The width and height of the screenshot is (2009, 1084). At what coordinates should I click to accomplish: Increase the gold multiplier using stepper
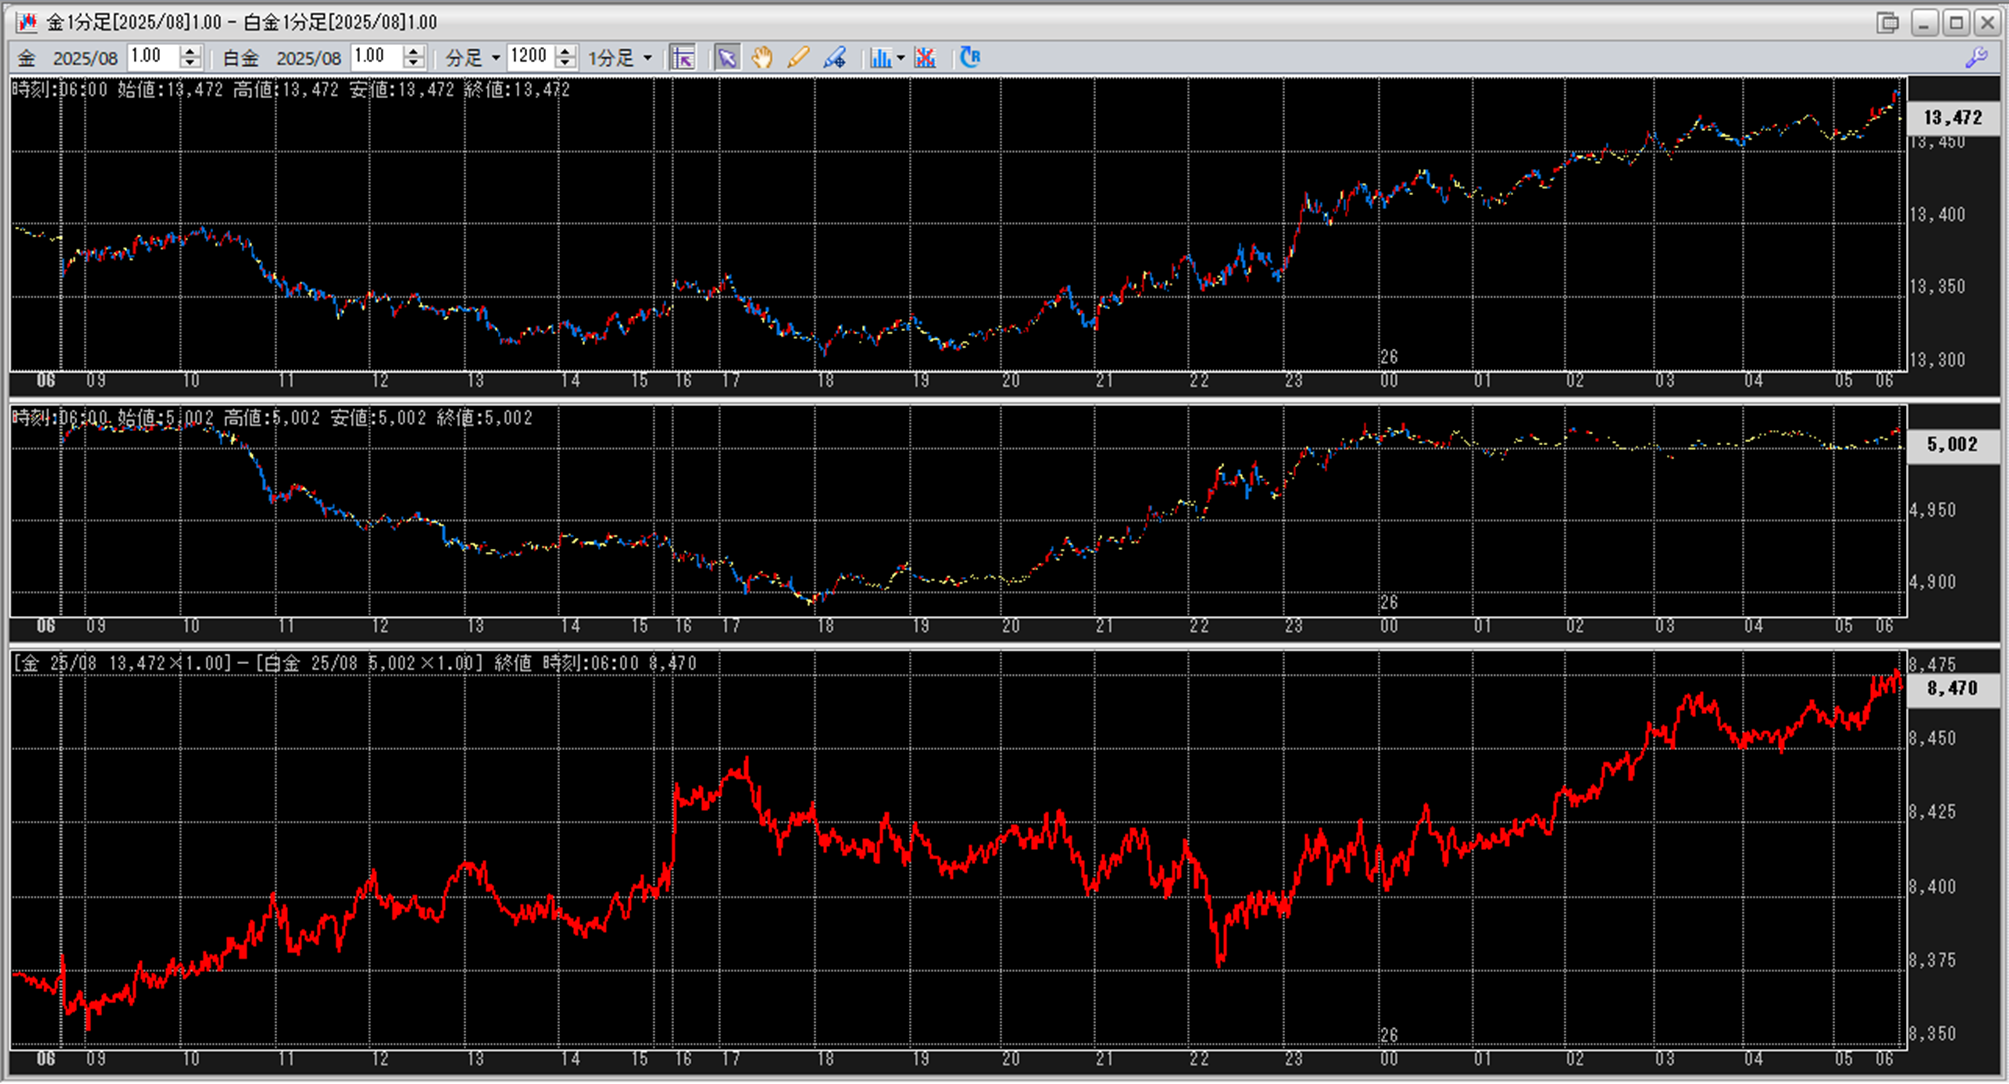pos(190,51)
